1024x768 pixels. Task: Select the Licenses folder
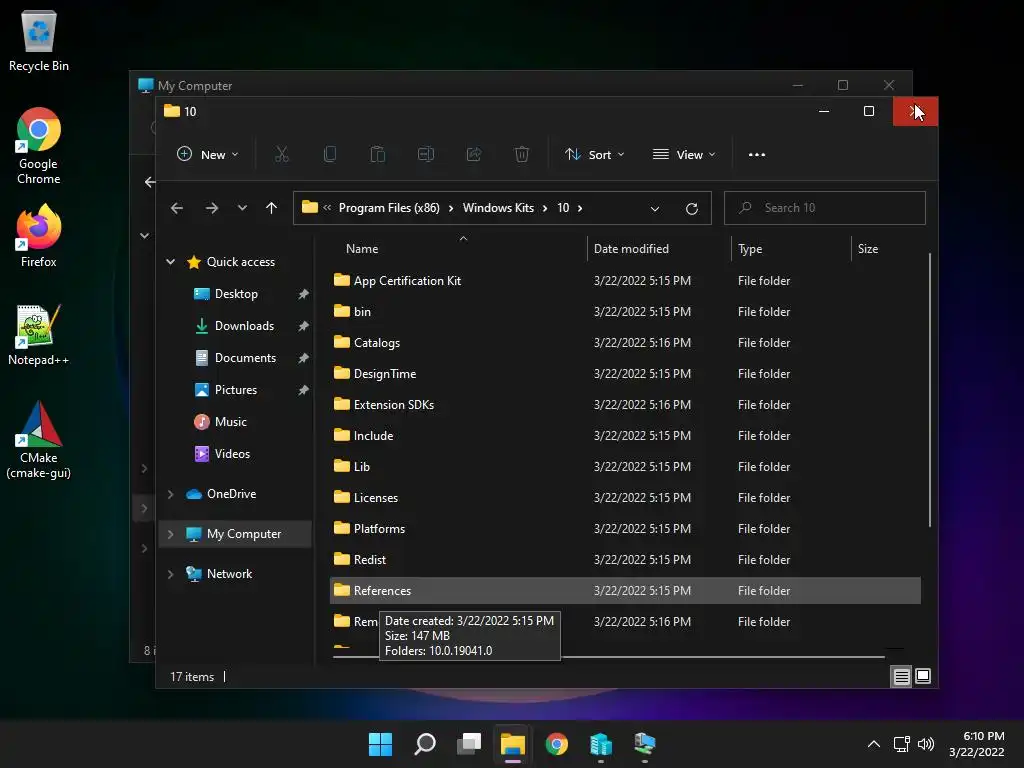[x=625, y=498]
